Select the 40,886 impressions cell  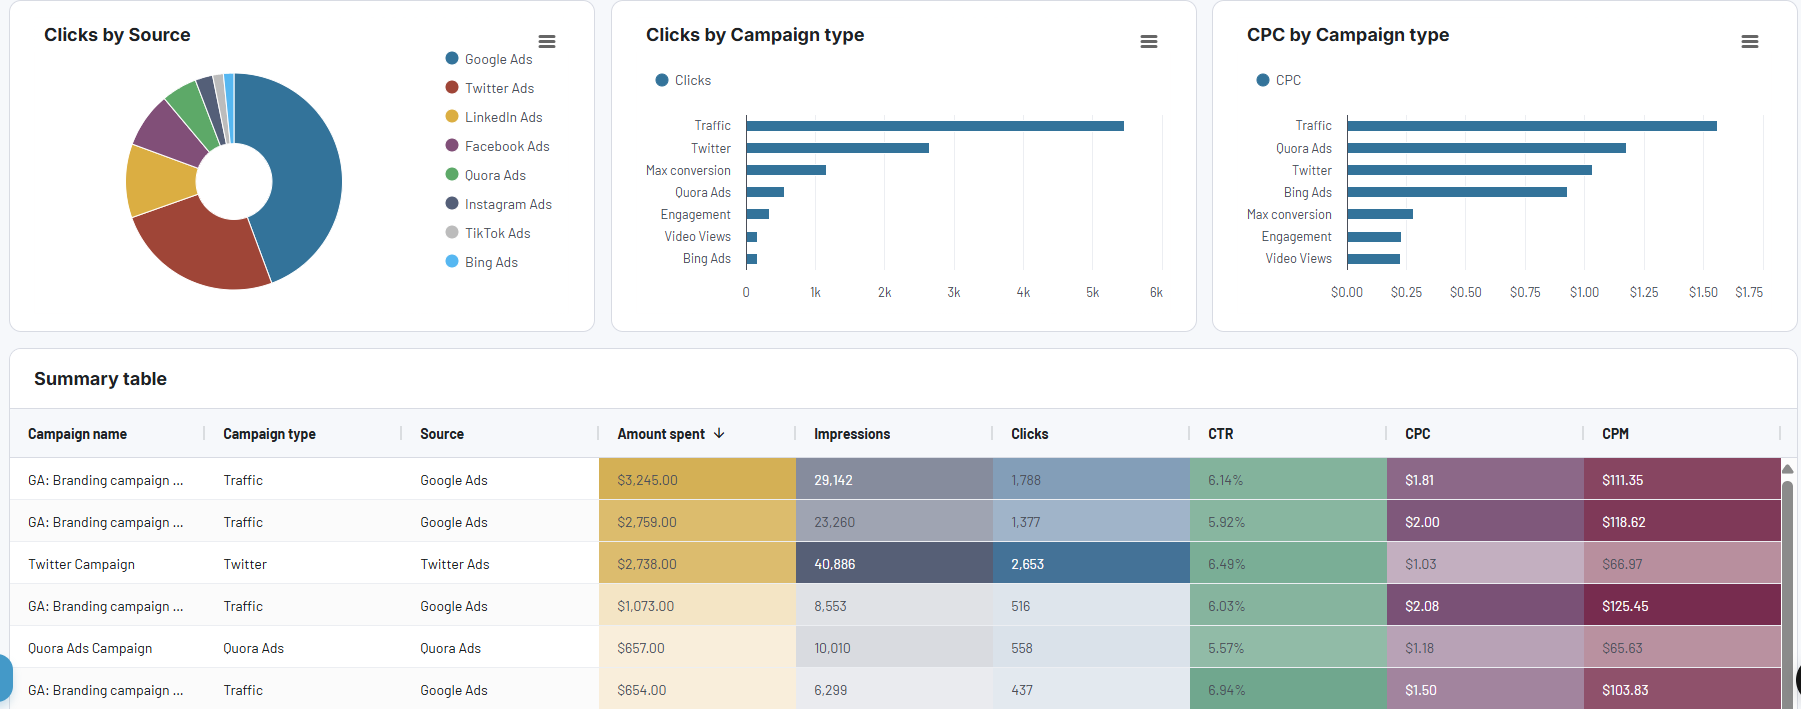pos(894,564)
